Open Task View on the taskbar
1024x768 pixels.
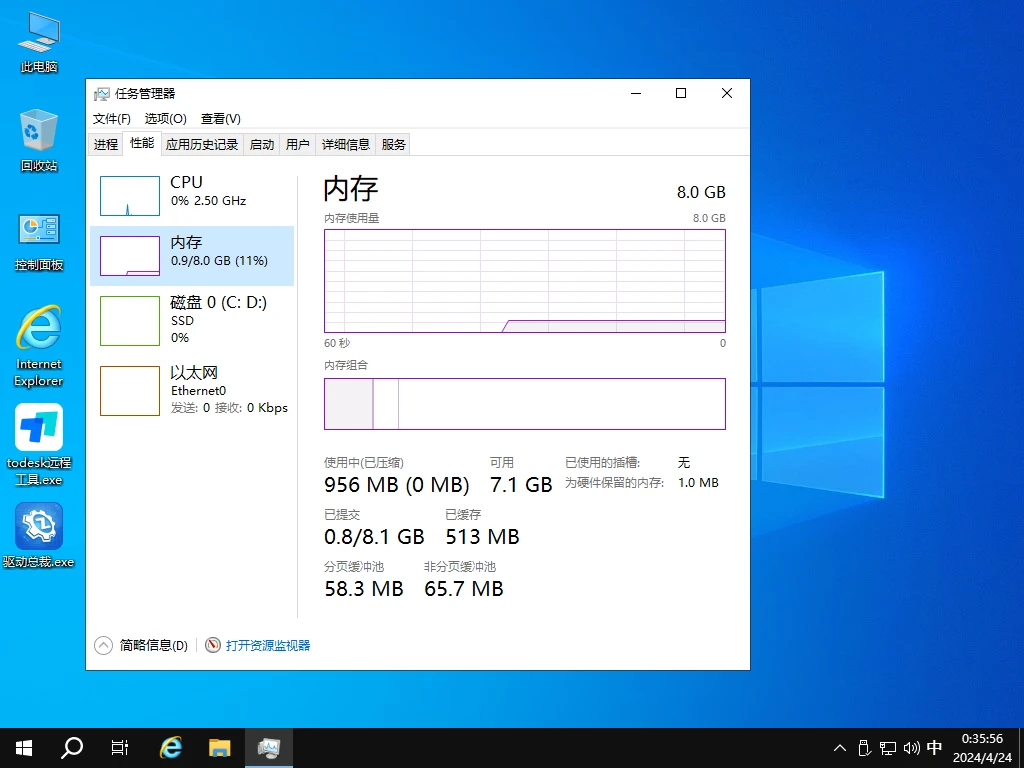pos(120,748)
